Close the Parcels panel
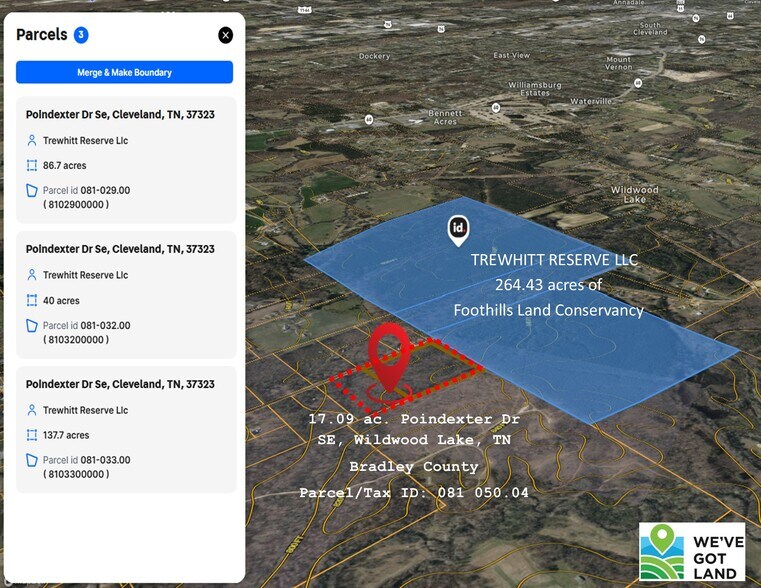Image resolution: width=761 pixels, height=588 pixels. pos(225,35)
